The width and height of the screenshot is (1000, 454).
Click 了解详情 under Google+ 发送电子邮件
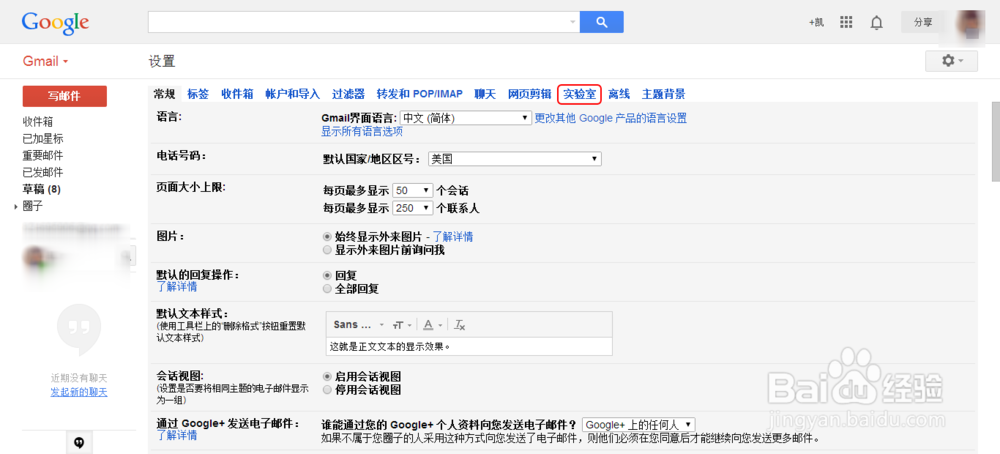coord(177,435)
